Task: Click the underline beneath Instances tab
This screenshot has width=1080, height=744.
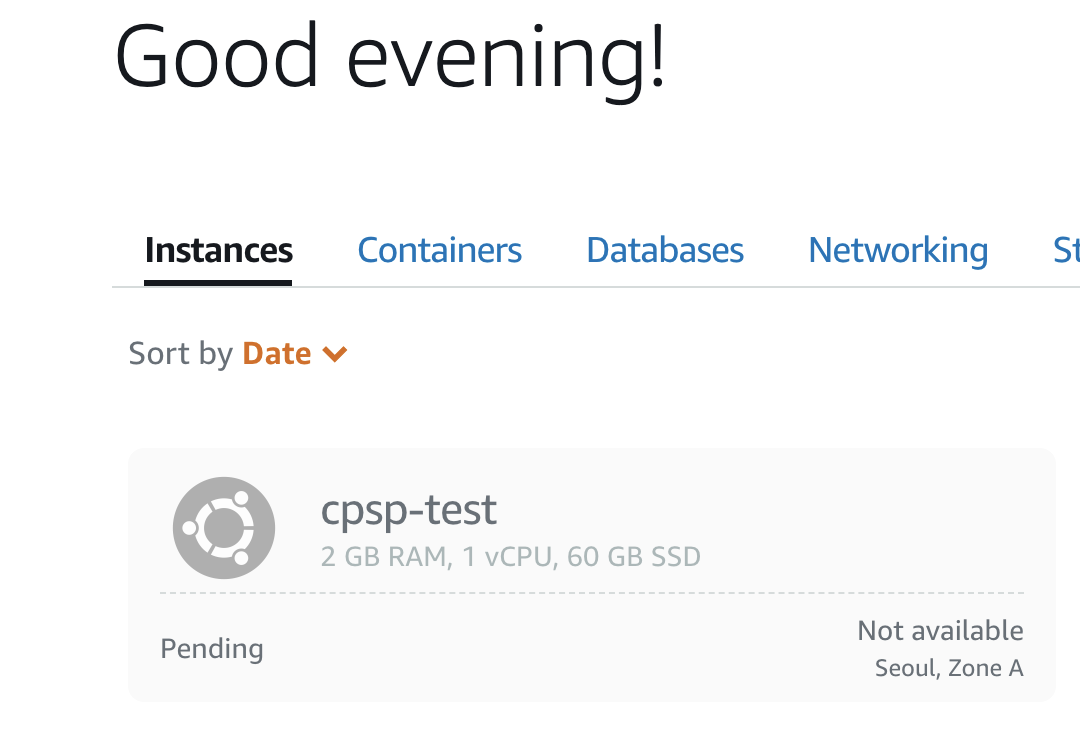Action: pos(218,282)
